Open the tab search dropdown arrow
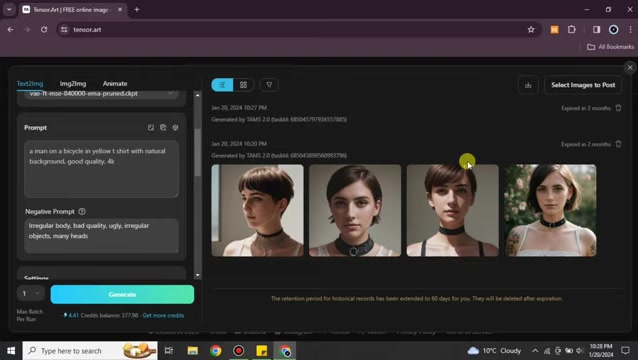638x360 pixels. click(x=9, y=9)
